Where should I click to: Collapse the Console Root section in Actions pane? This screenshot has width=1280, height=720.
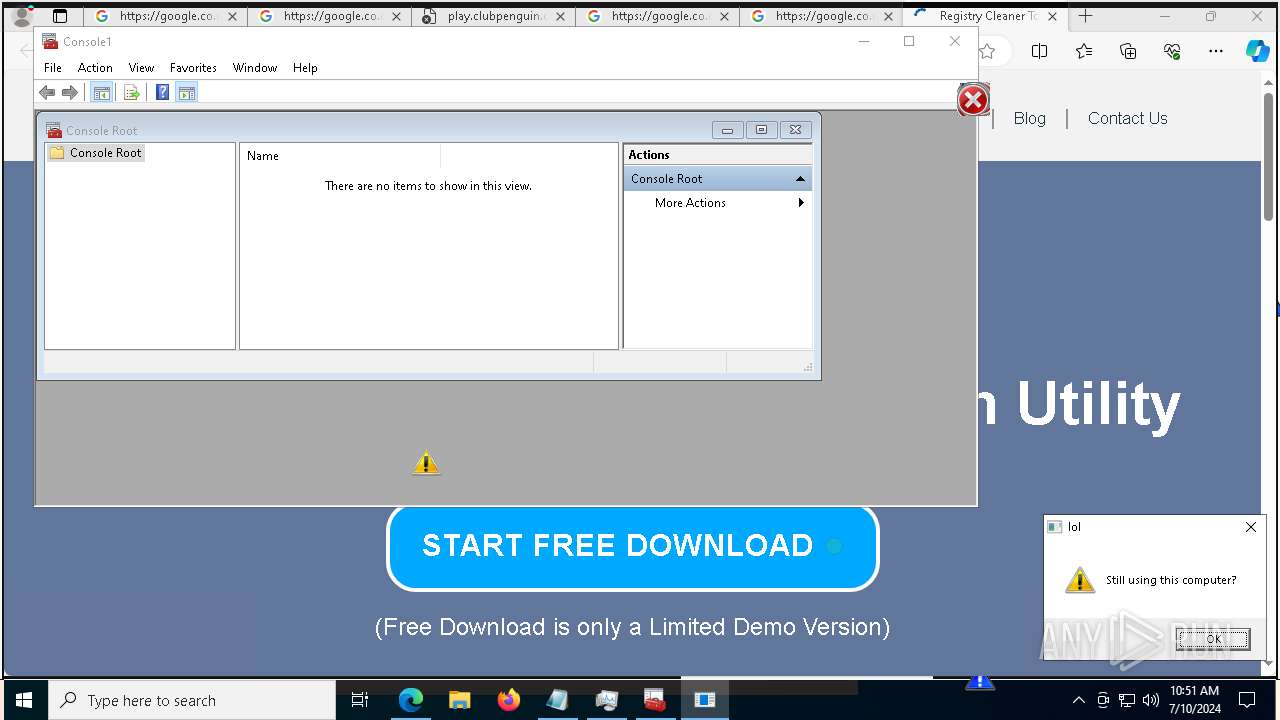(800, 179)
